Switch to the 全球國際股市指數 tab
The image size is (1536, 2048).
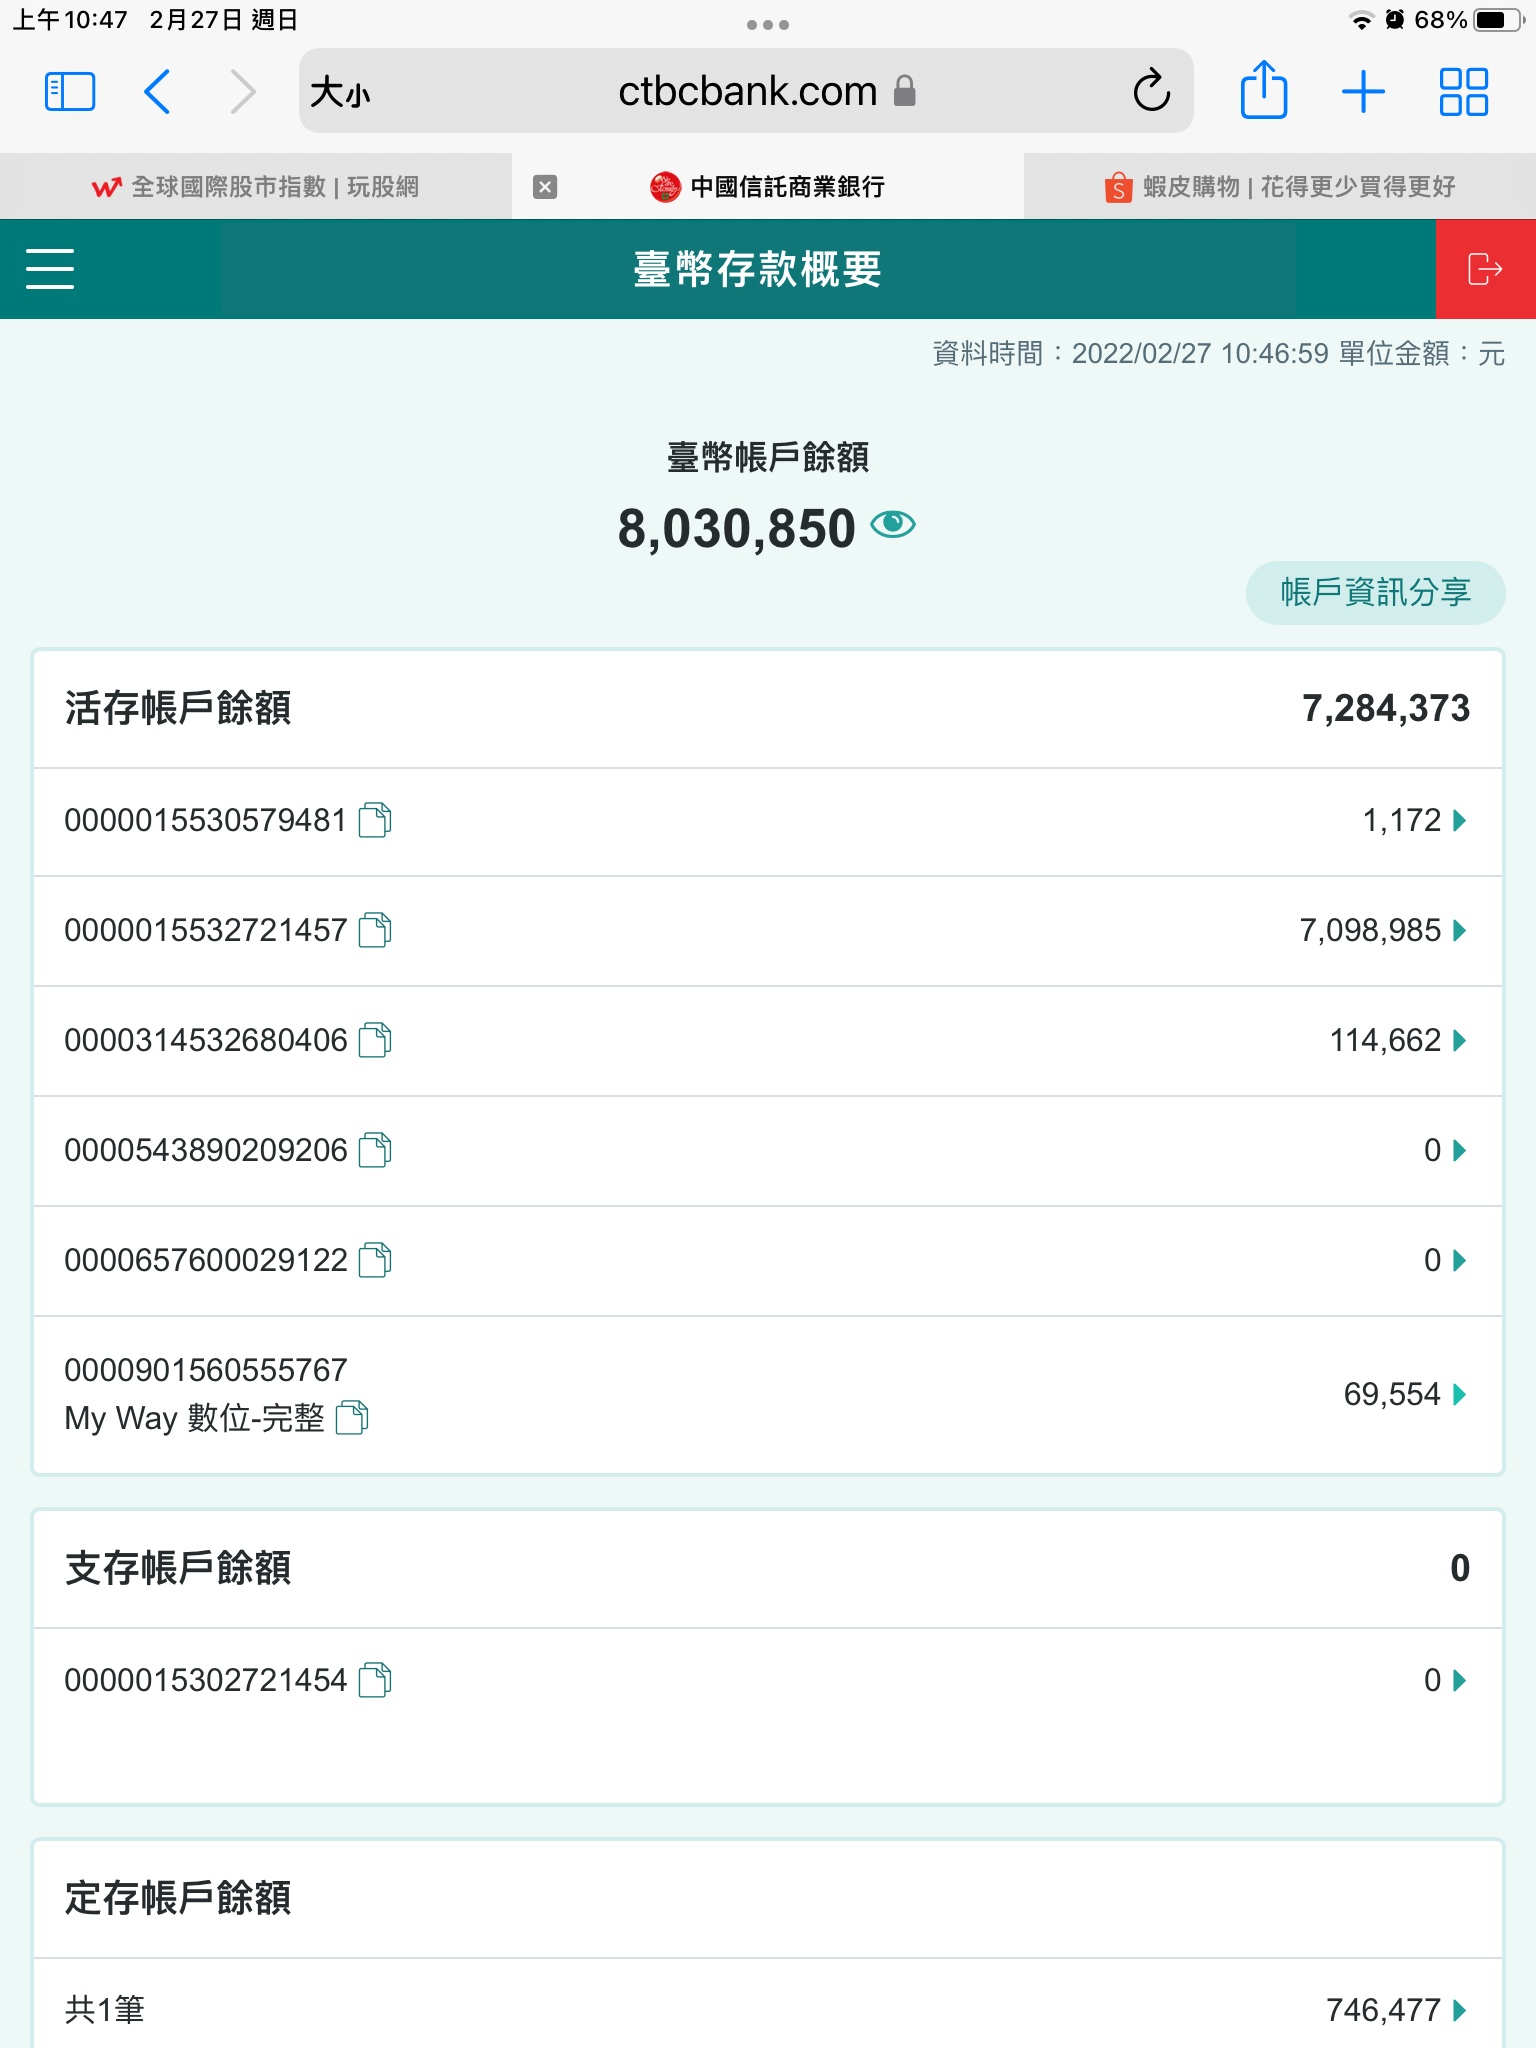tap(256, 187)
